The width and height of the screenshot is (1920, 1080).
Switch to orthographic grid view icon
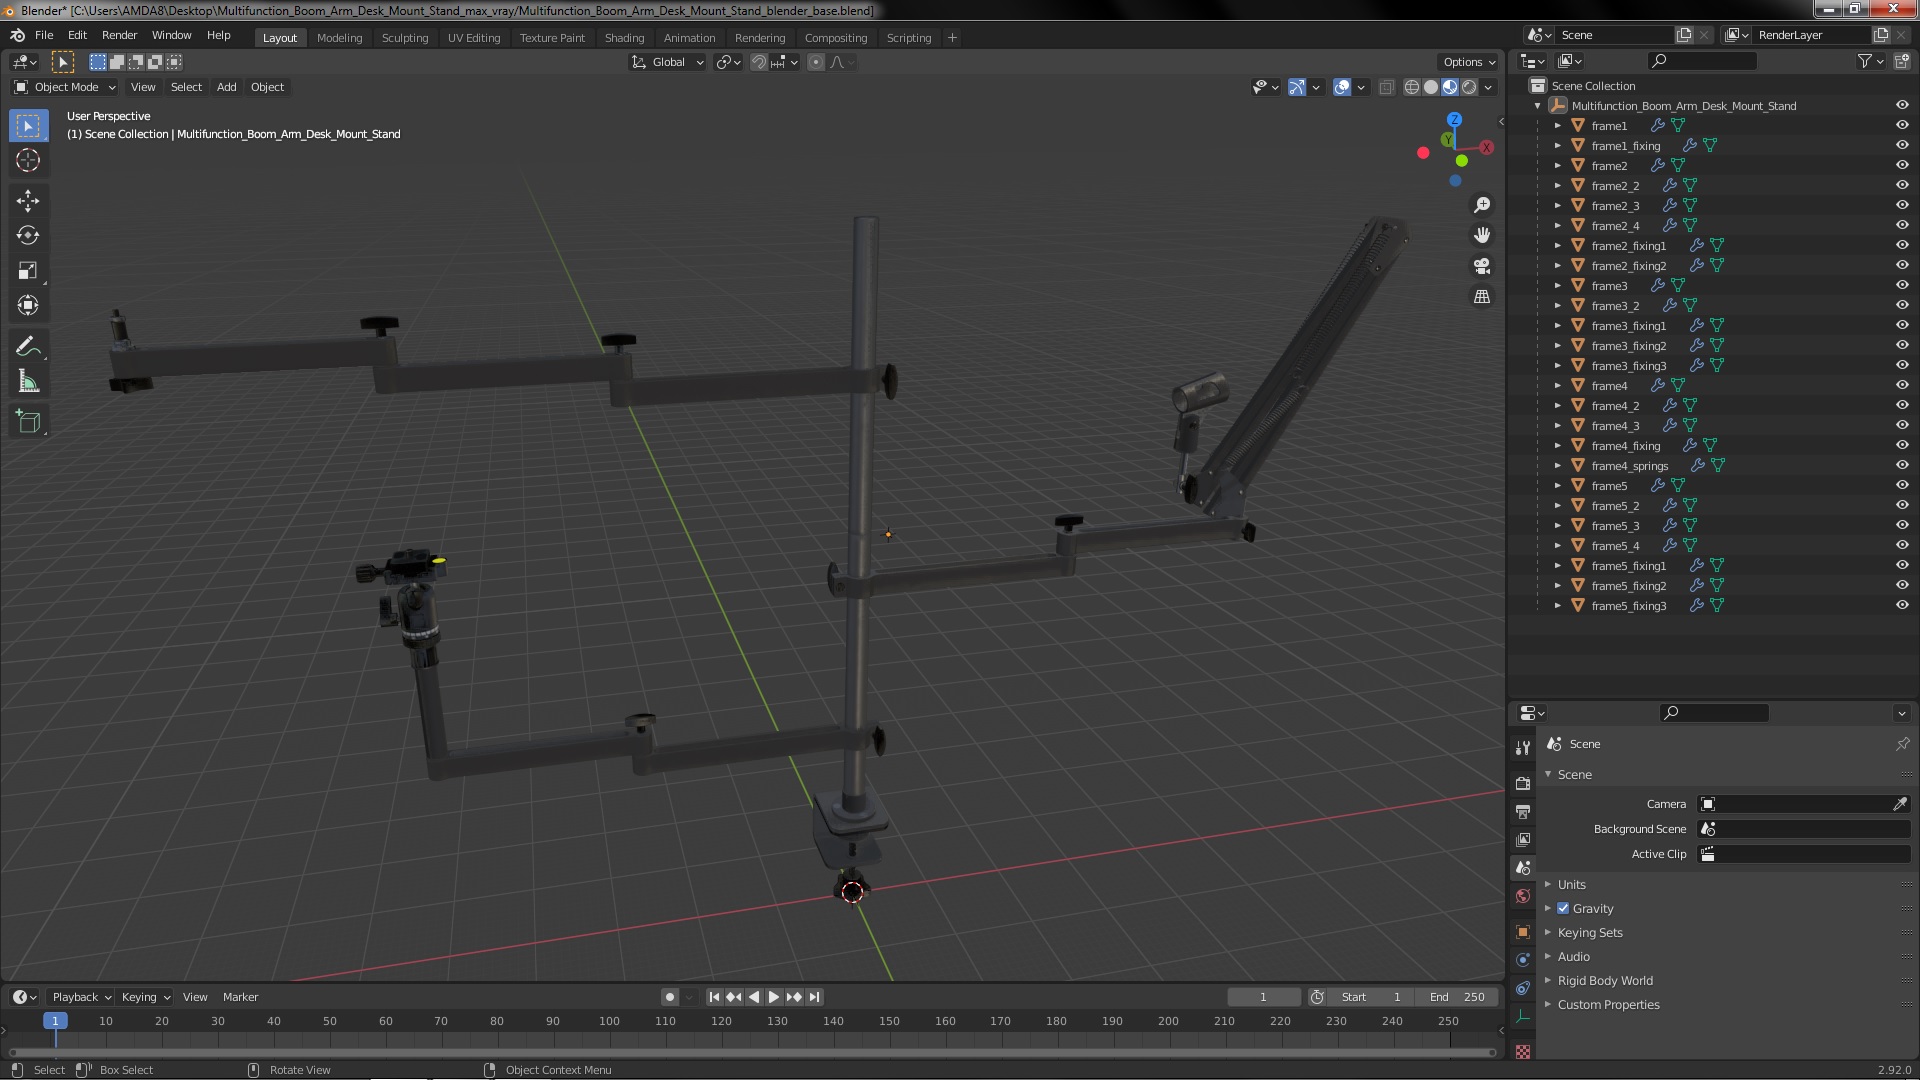1482,297
